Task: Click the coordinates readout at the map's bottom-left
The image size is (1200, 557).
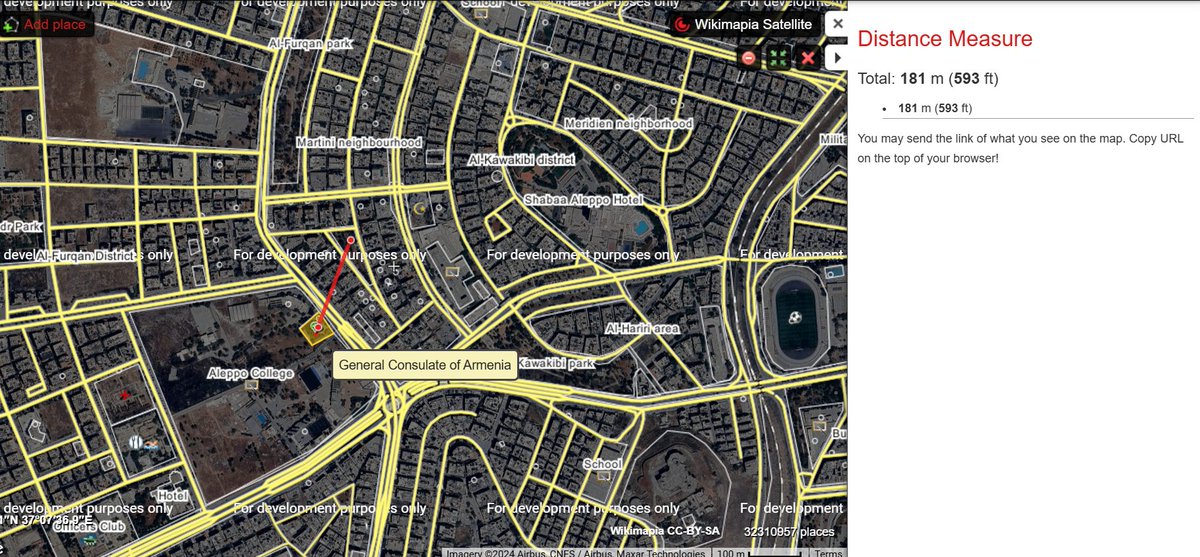Action: pos(47,521)
